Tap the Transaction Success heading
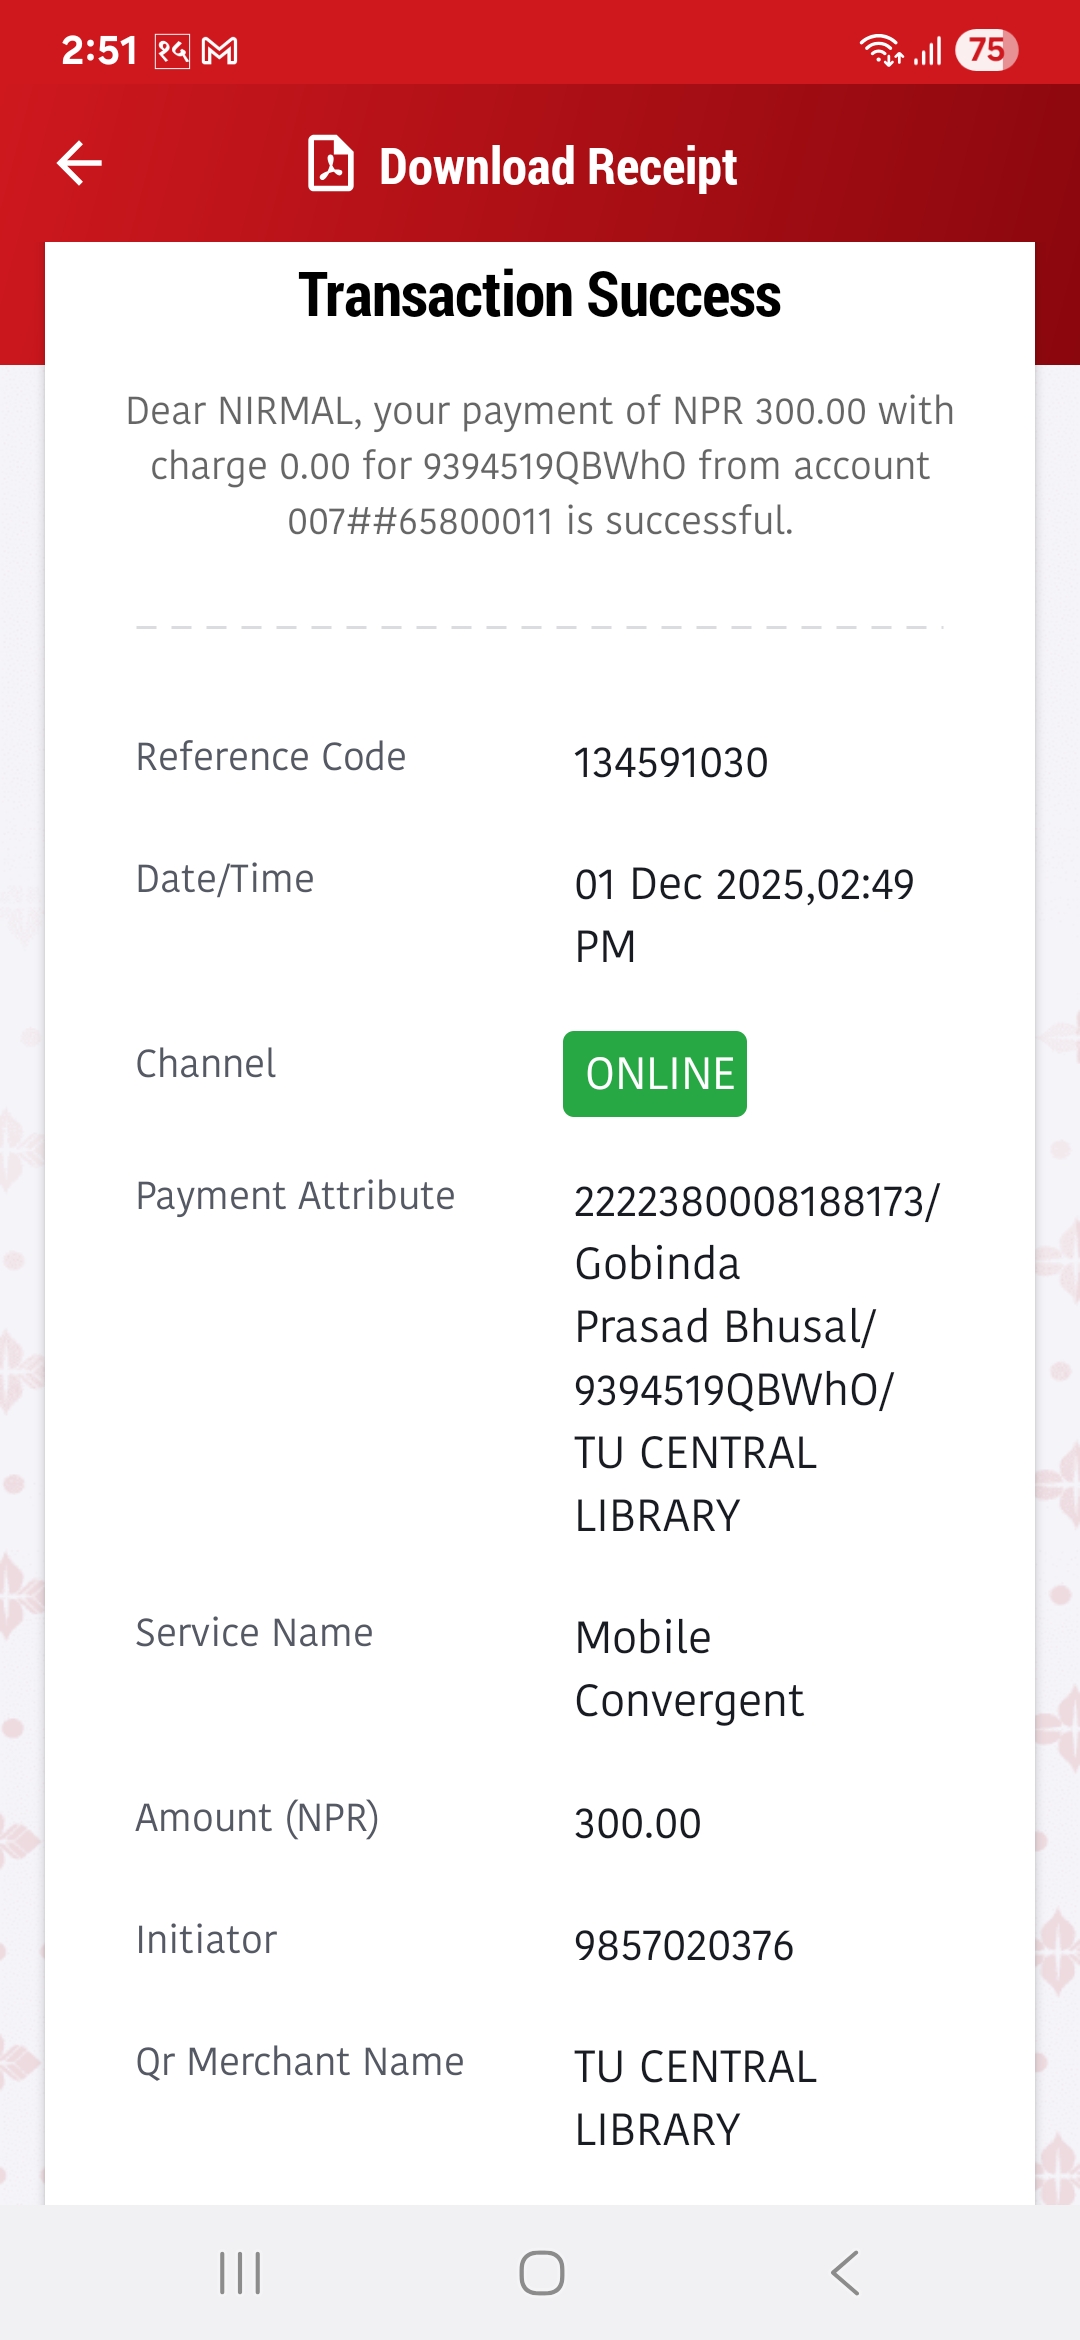The height and width of the screenshot is (2340, 1080). (540, 296)
